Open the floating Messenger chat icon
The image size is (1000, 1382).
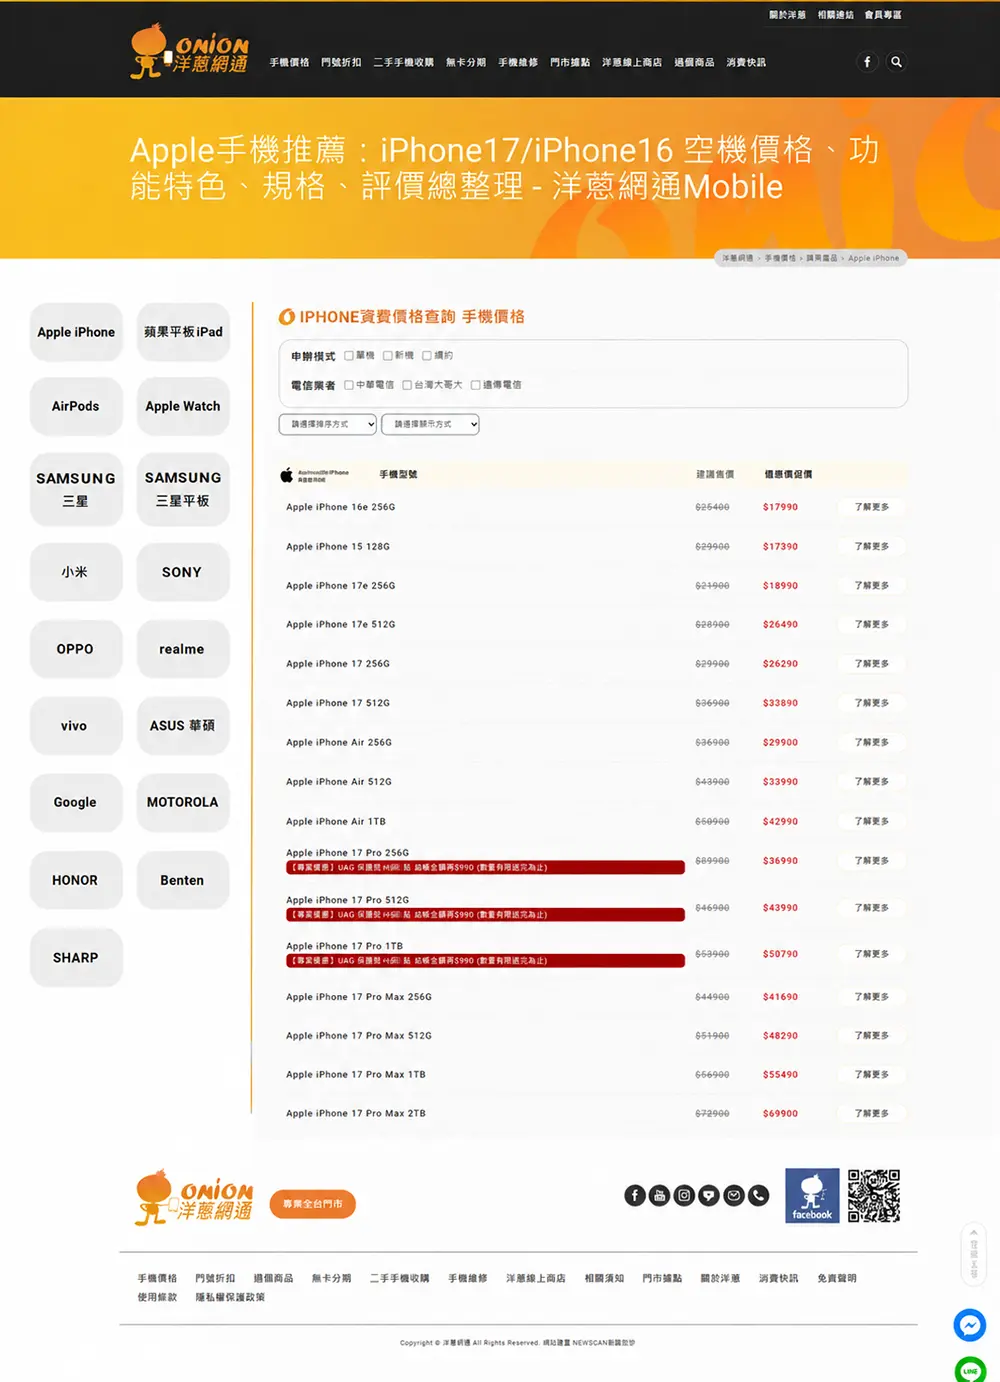tap(970, 1325)
